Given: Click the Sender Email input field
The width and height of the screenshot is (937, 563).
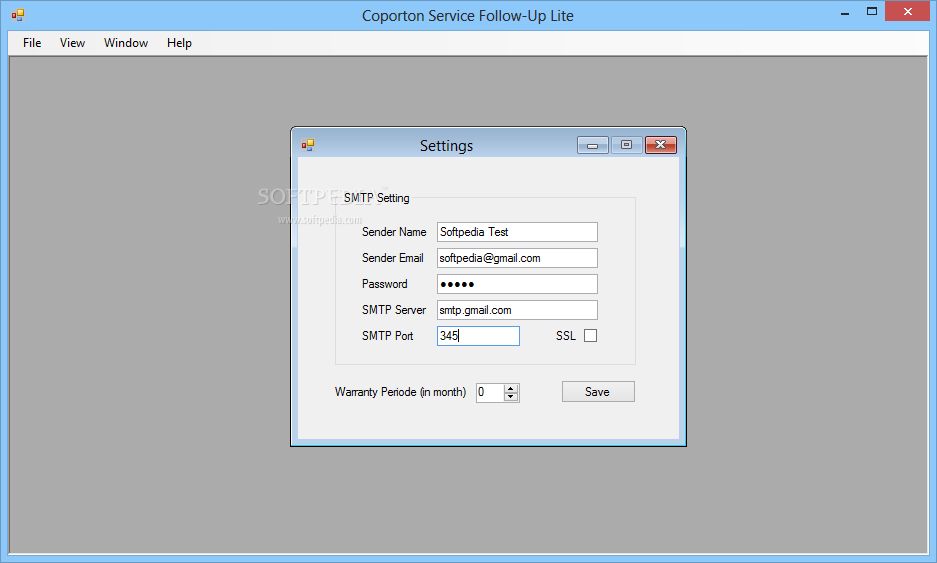Looking at the screenshot, I should click(x=517, y=258).
